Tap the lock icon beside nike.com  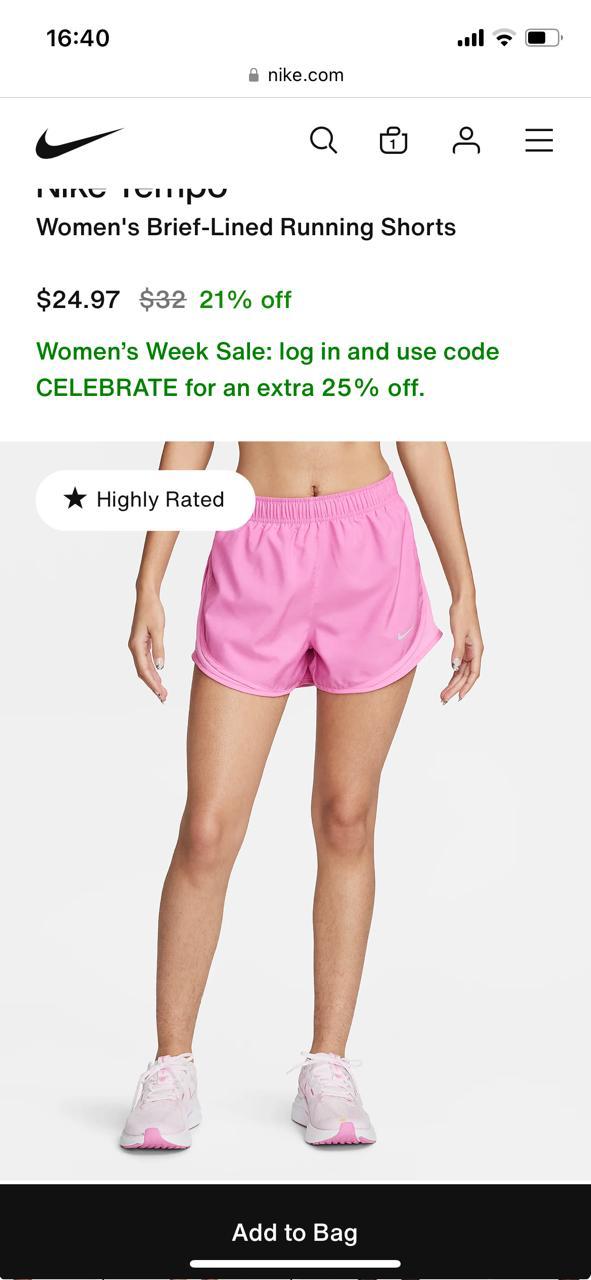click(253, 75)
